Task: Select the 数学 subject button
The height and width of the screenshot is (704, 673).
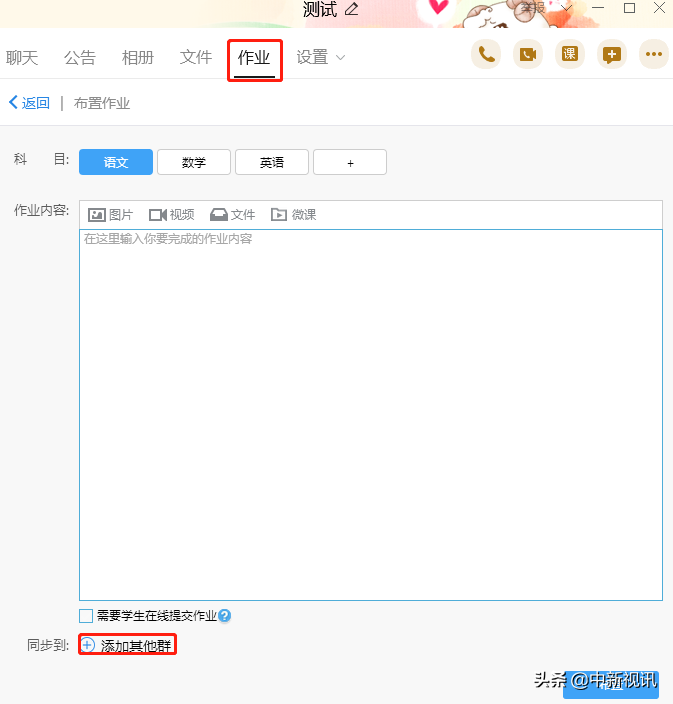Action: point(194,162)
